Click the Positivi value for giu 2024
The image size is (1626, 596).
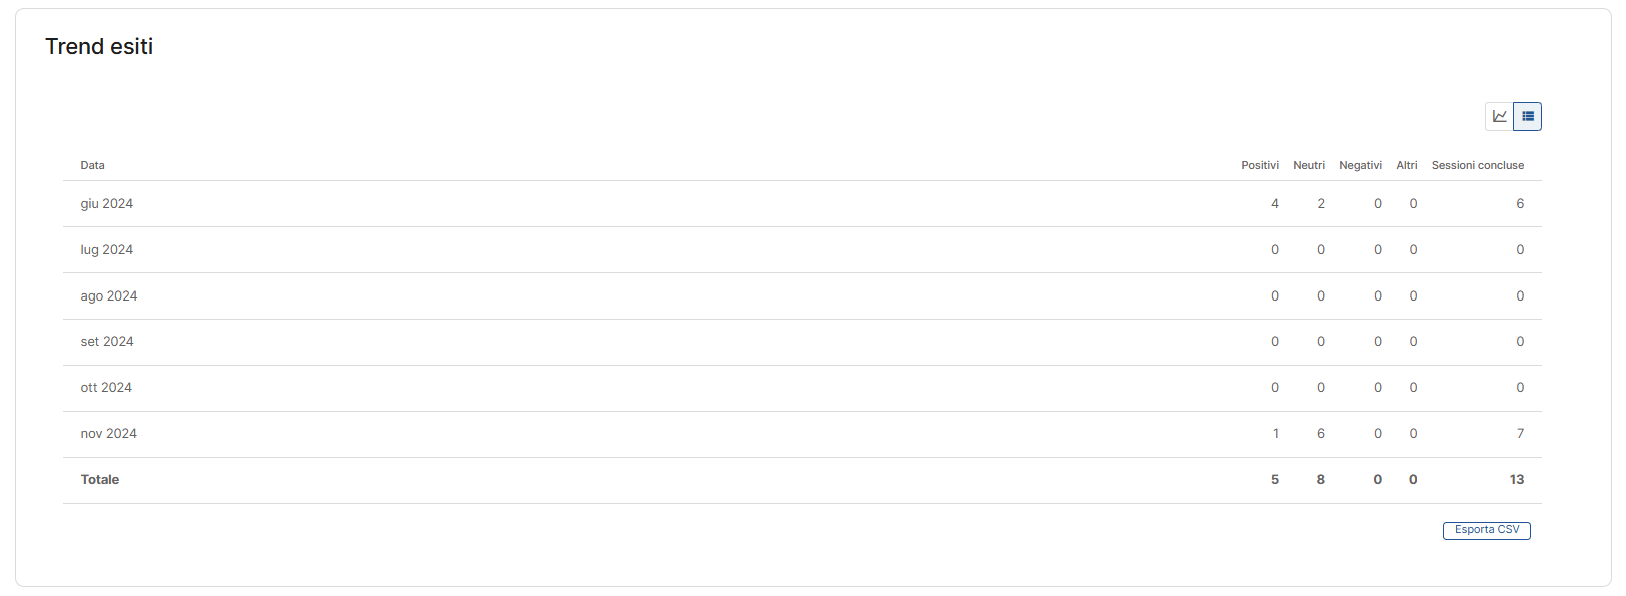point(1275,204)
